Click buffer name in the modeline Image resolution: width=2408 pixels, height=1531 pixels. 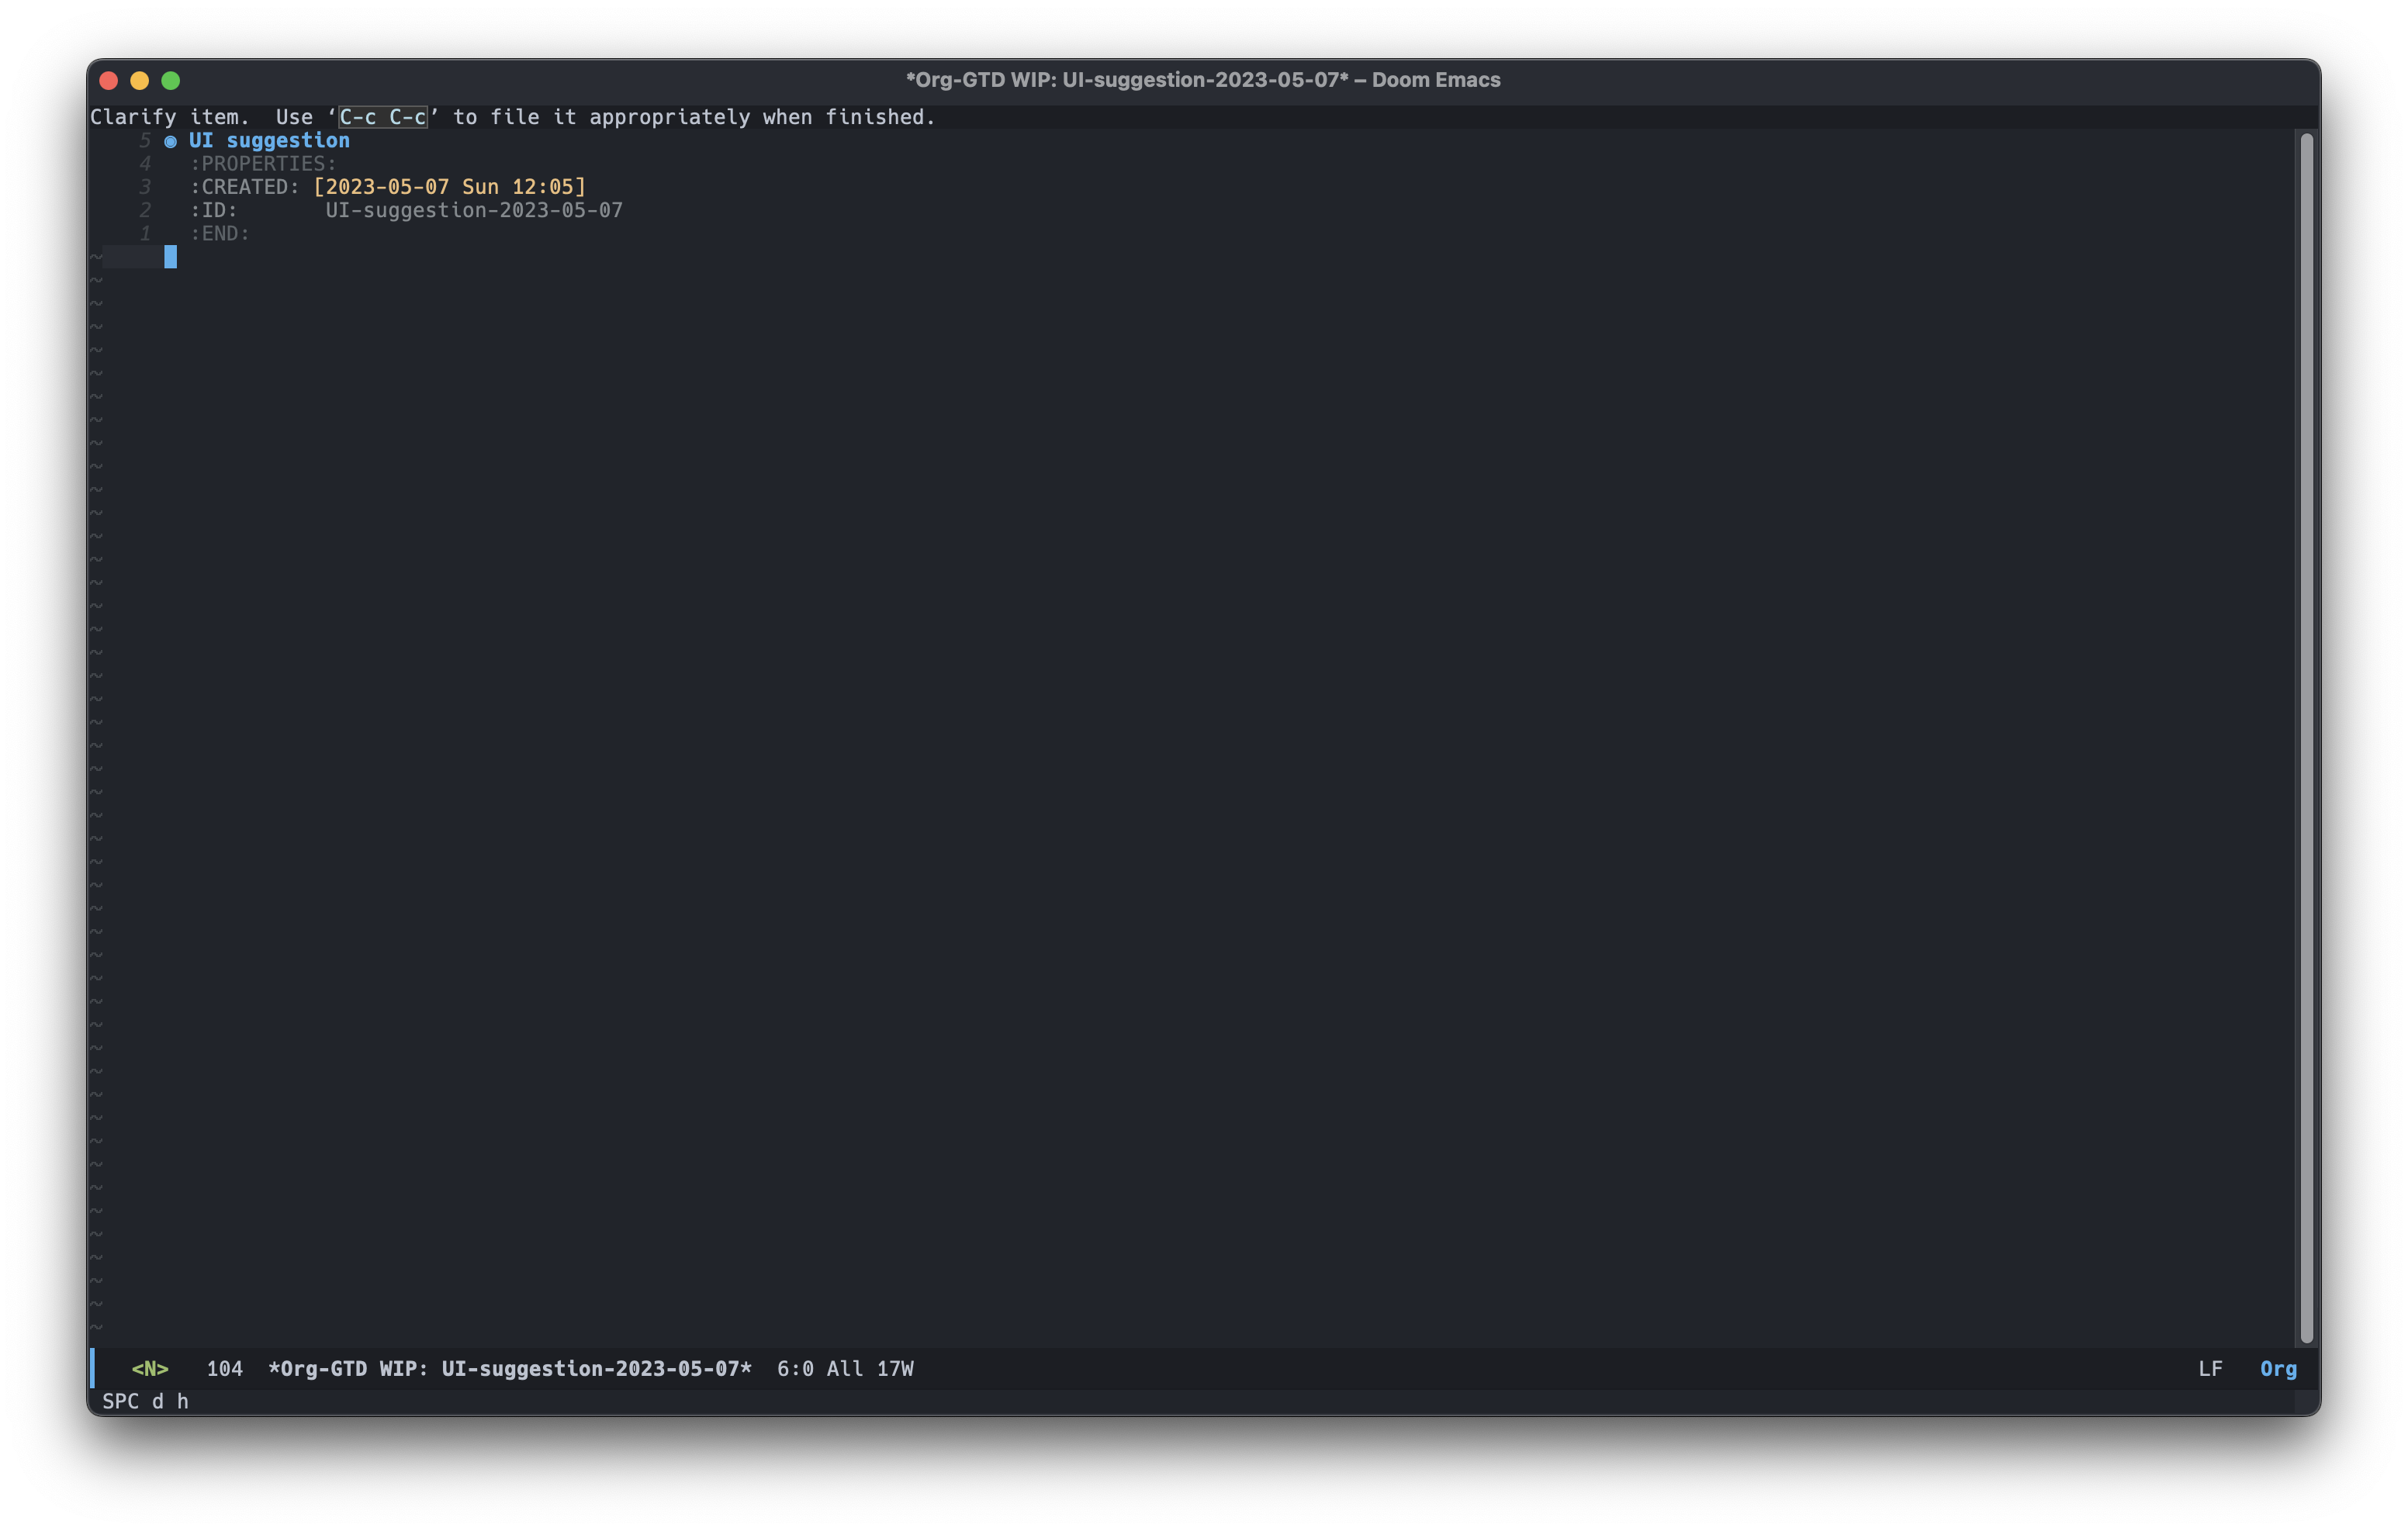(x=509, y=1368)
